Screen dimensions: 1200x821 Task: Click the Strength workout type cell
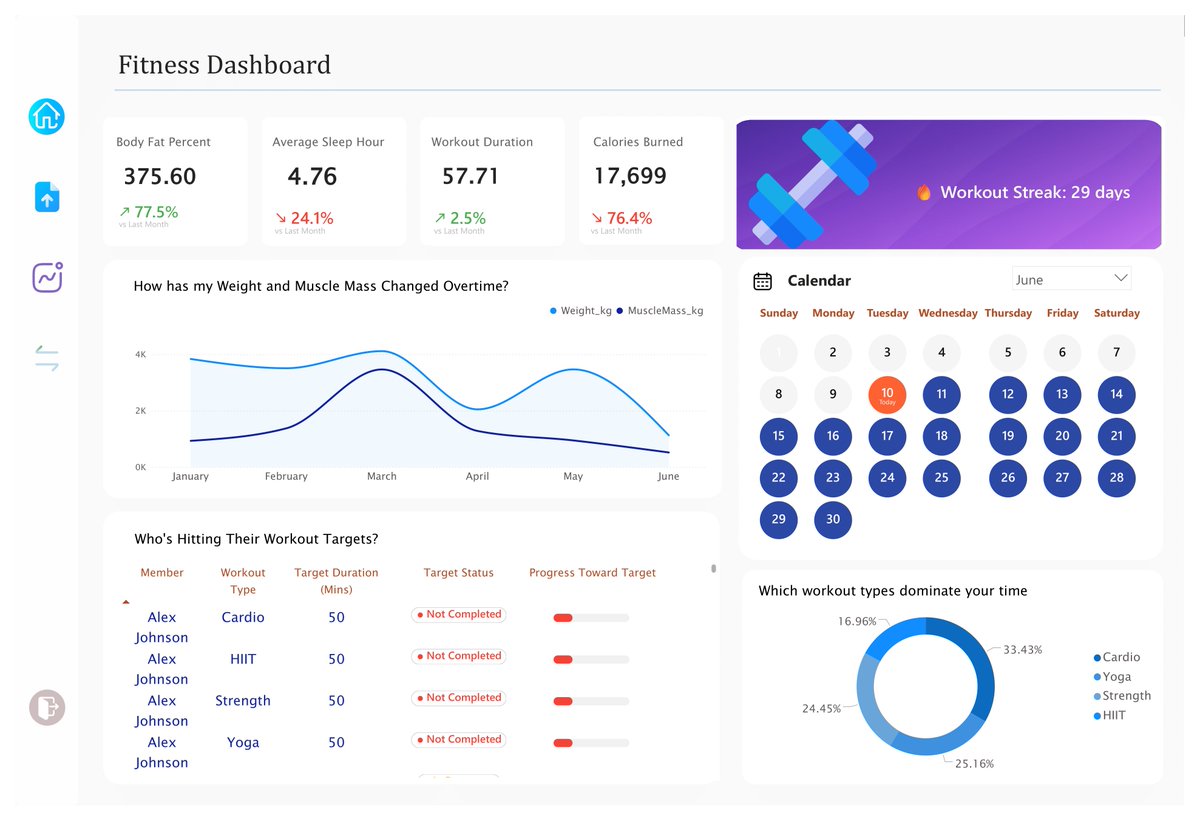[x=243, y=701]
